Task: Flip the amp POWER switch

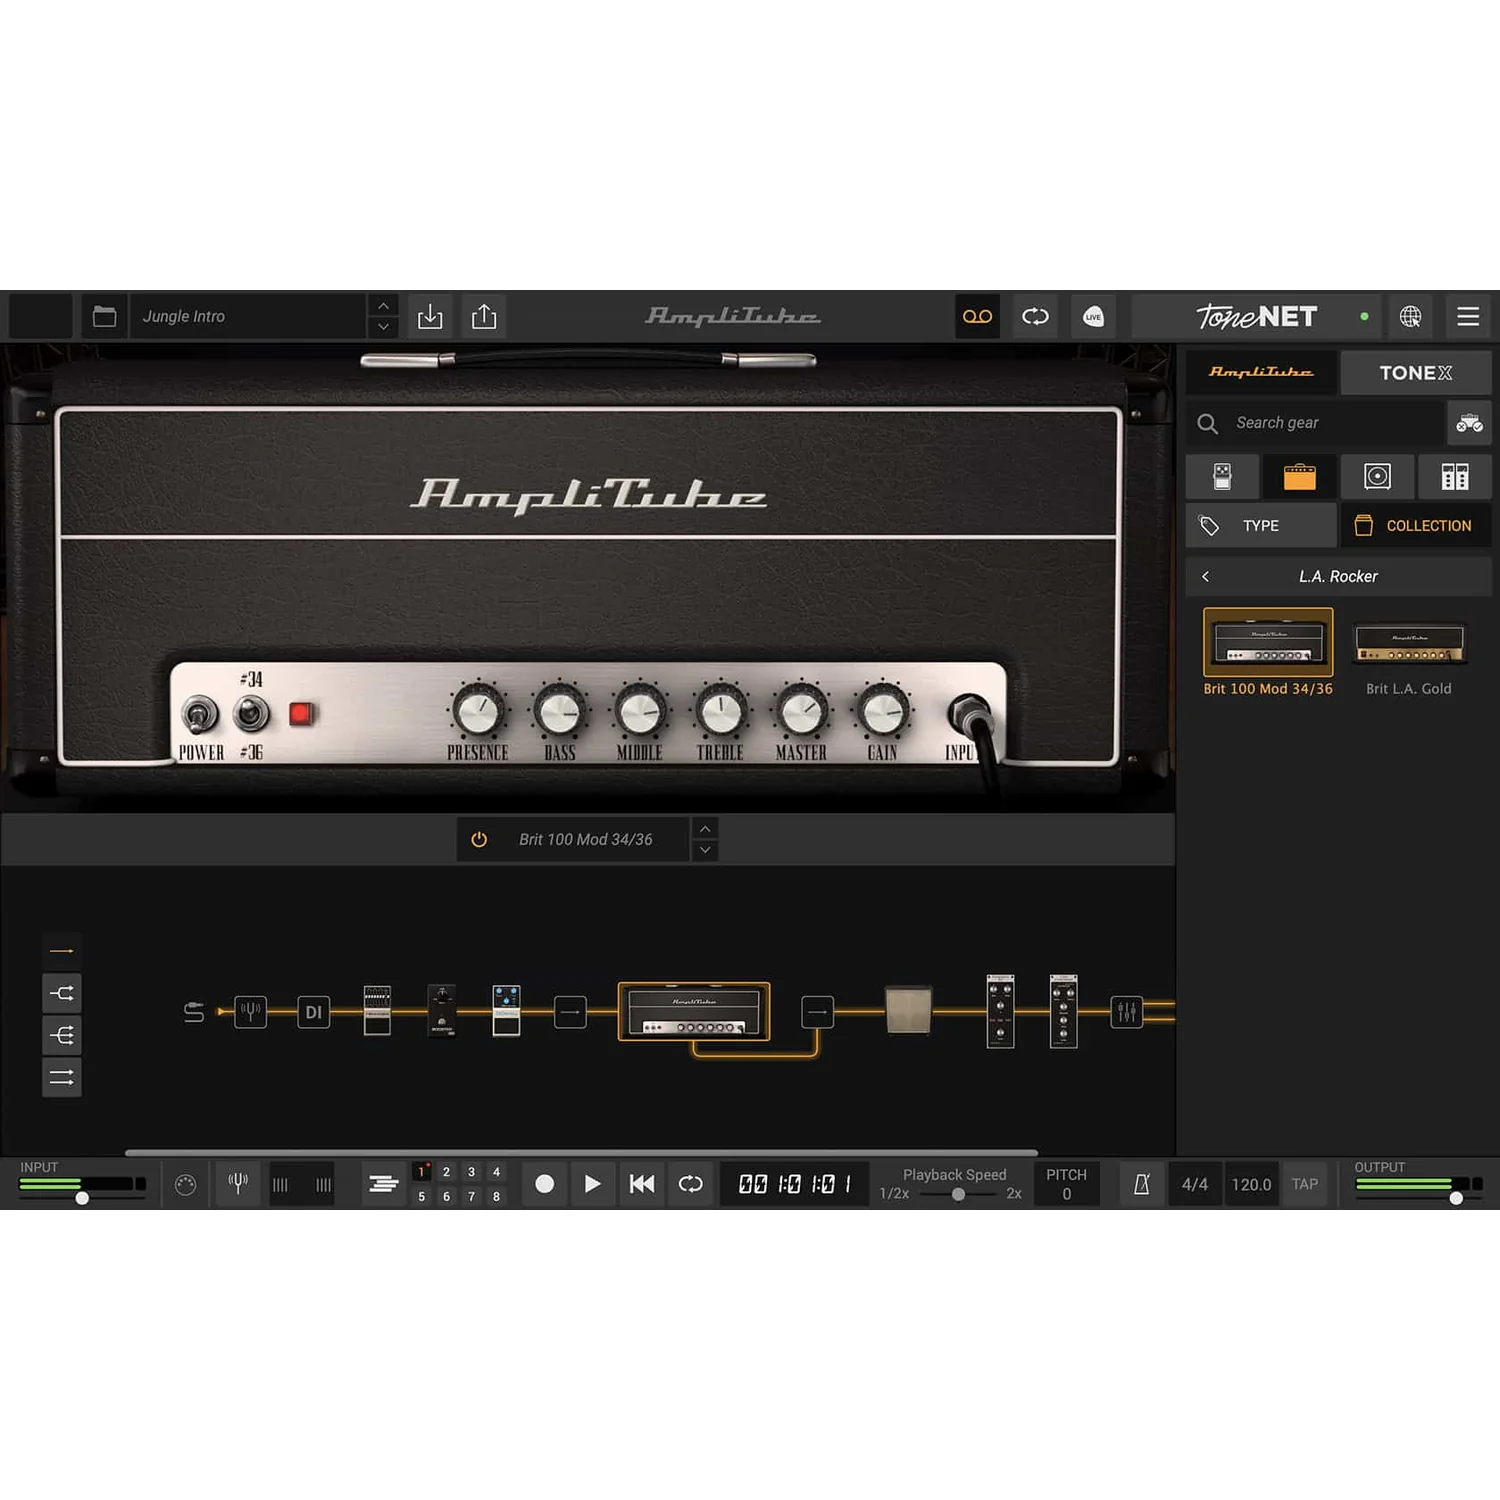Action: pyautogui.click(x=199, y=714)
